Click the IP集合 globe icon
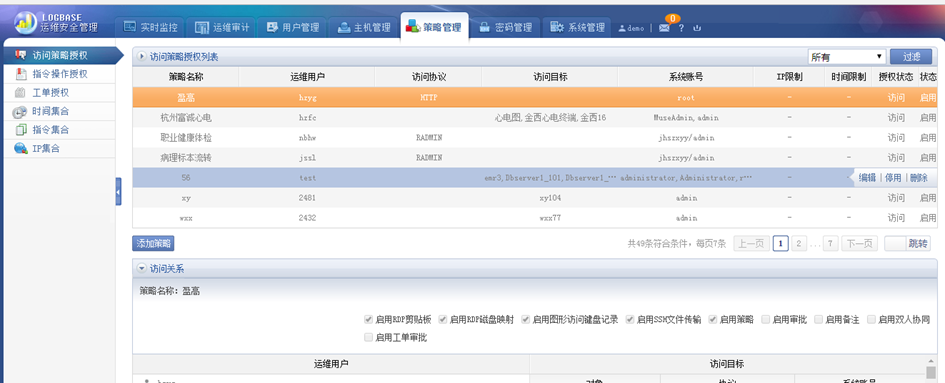Viewport: 945px width, 383px height. point(20,148)
